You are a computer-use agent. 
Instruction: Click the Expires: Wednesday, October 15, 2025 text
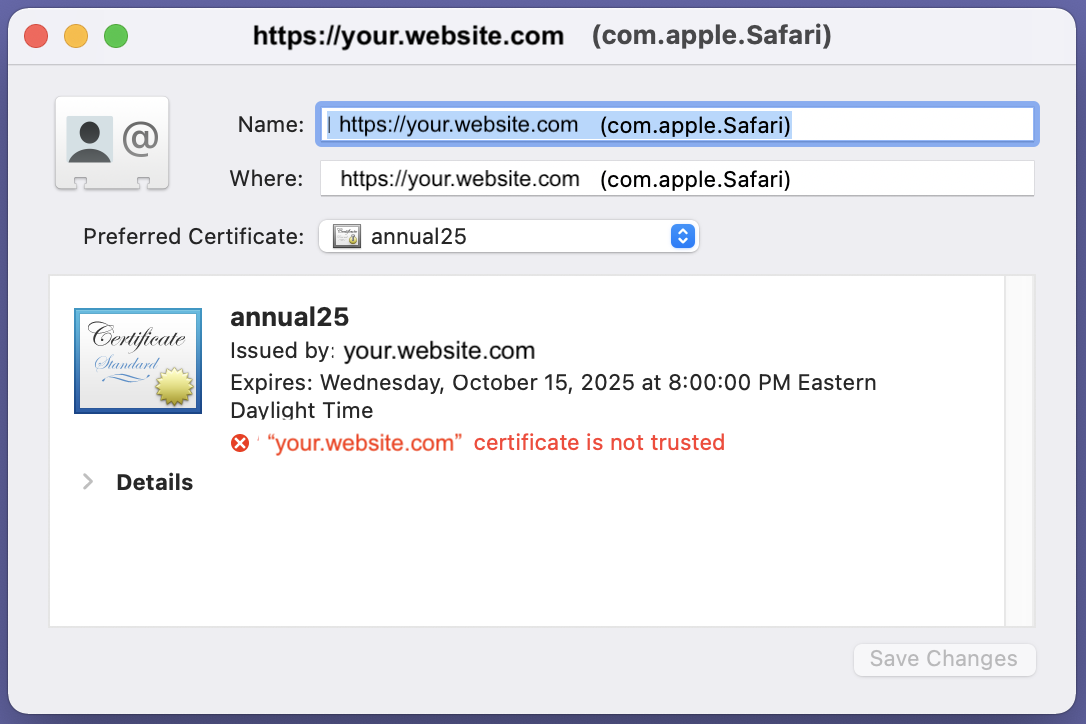coord(553,396)
